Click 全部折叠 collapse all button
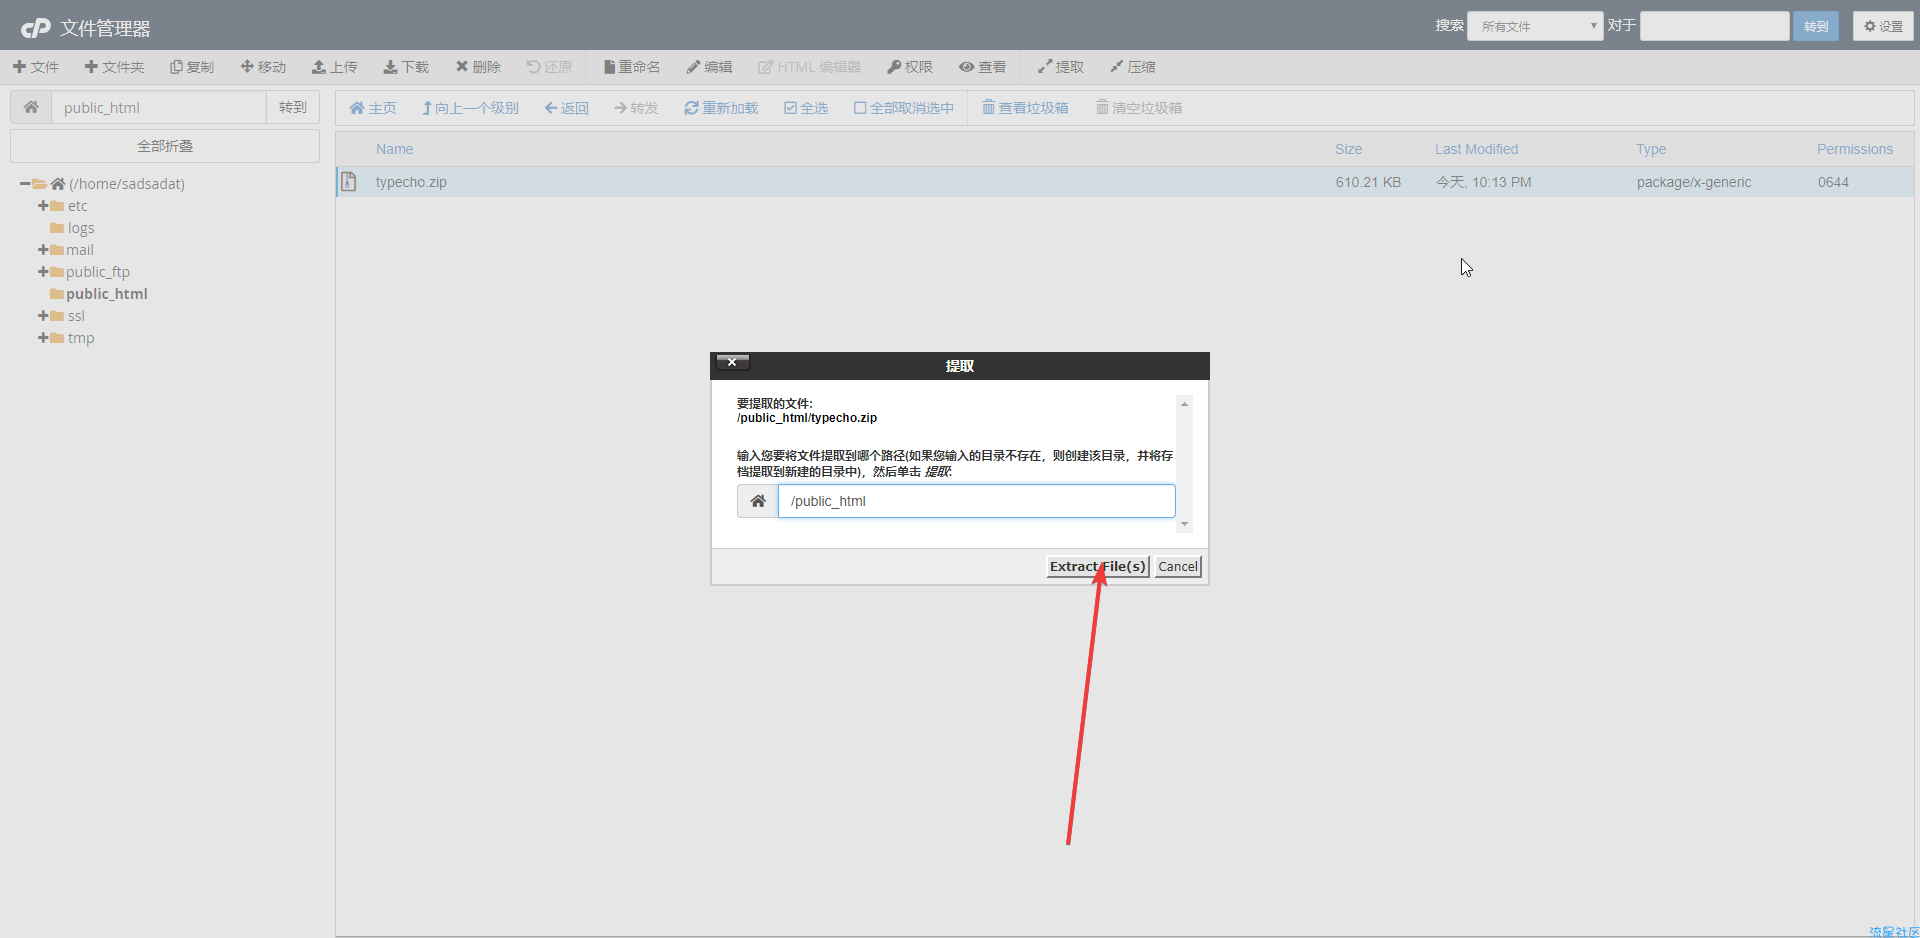The width and height of the screenshot is (1920, 938). [165, 146]
